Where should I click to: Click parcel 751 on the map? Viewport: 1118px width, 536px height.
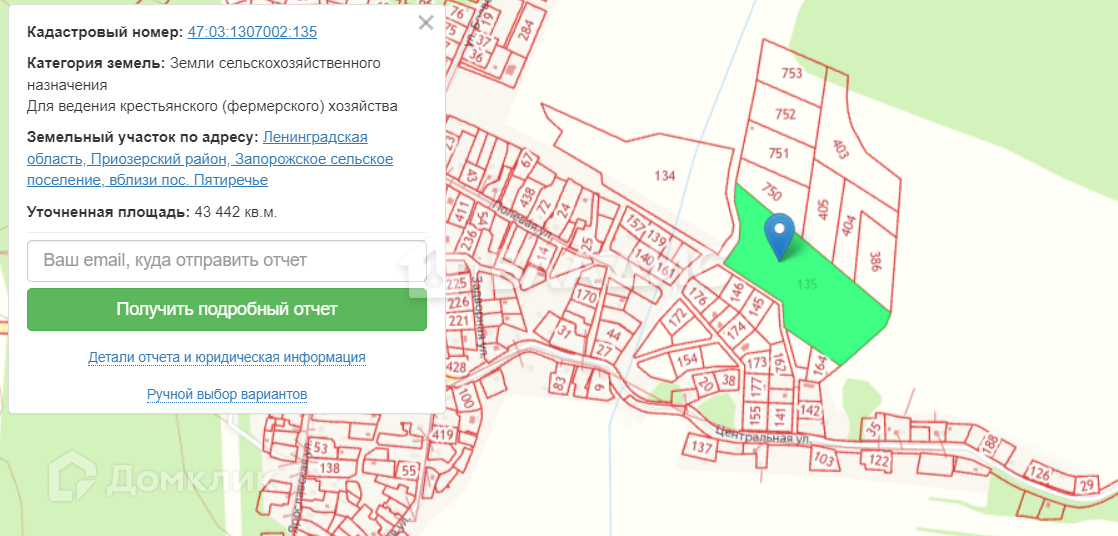point(779,153)
